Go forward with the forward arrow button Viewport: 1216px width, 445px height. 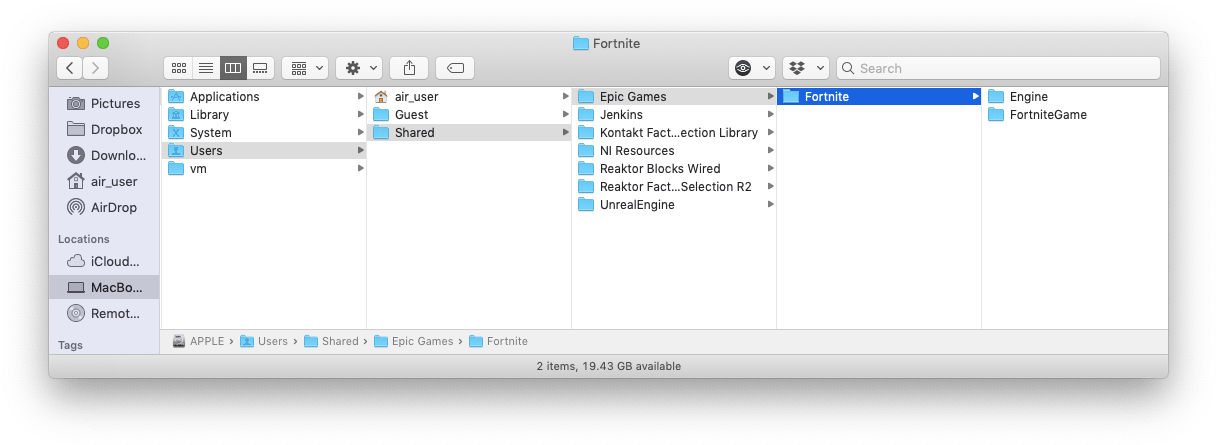point(96,68)
